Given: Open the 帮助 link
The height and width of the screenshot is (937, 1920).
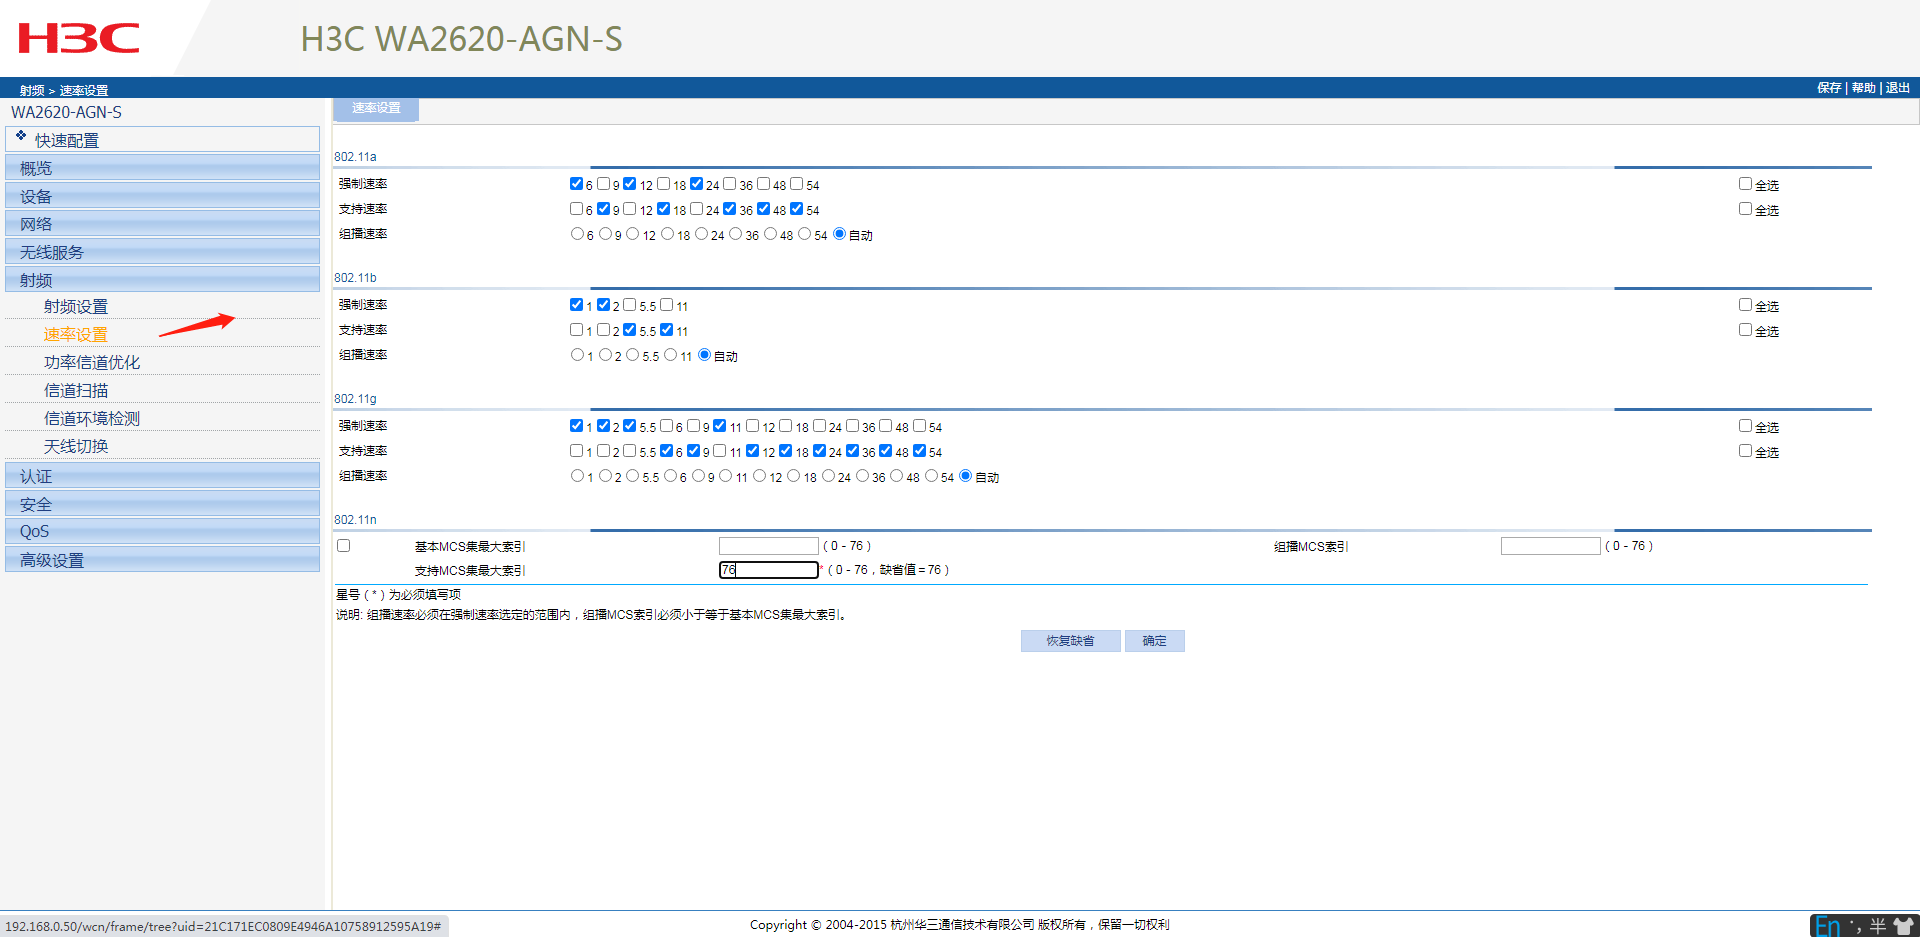Looking at the screenshot, I should [x=1863, y=88].
